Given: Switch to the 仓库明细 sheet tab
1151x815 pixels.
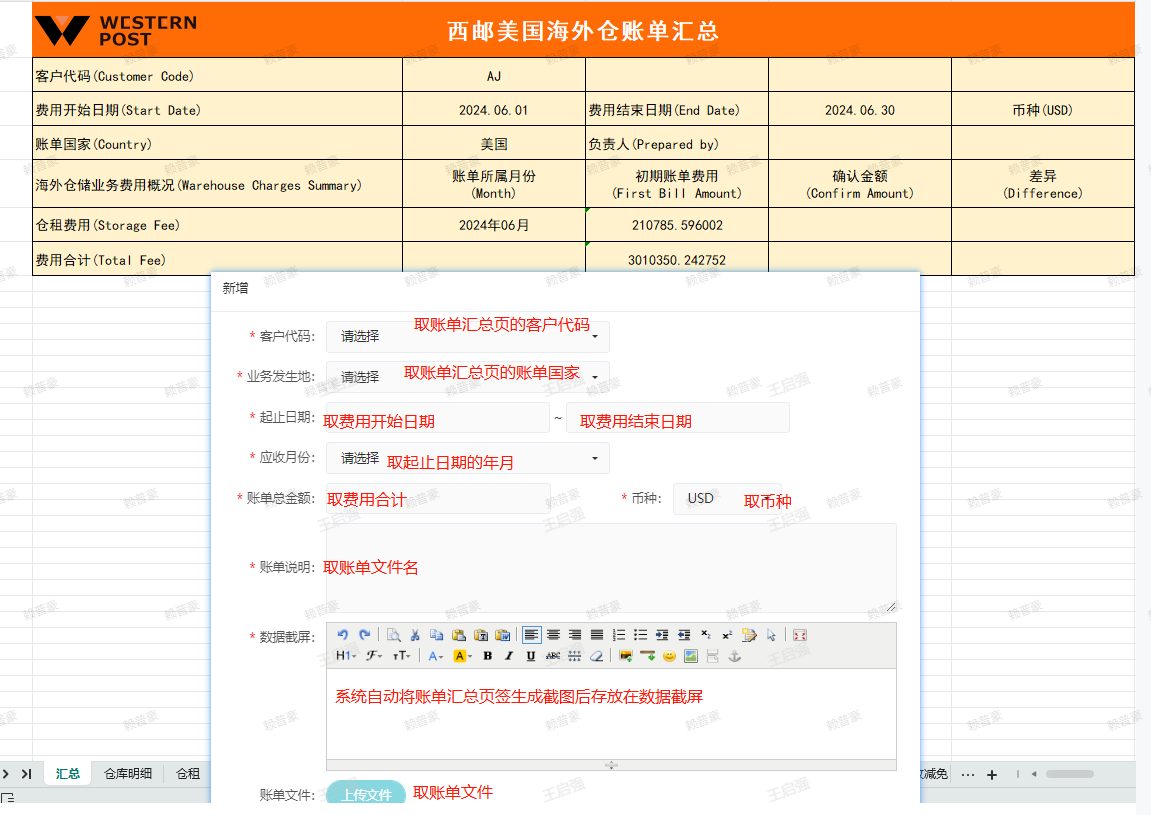Looking at the screenshot, I should (x=128, y=773).
